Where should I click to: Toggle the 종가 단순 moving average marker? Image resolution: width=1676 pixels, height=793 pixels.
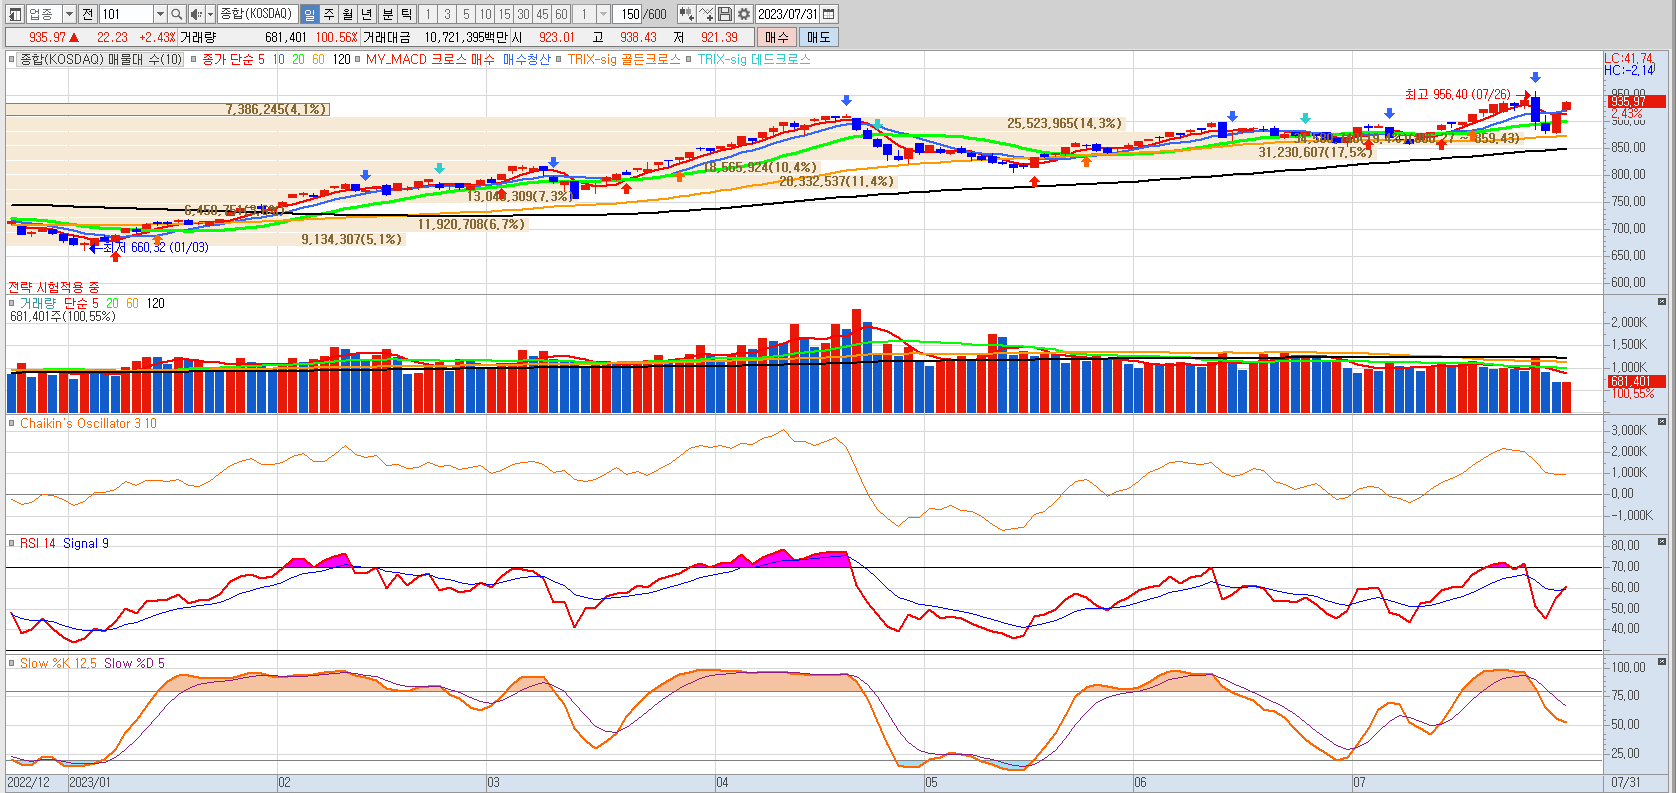click(194, 59)
